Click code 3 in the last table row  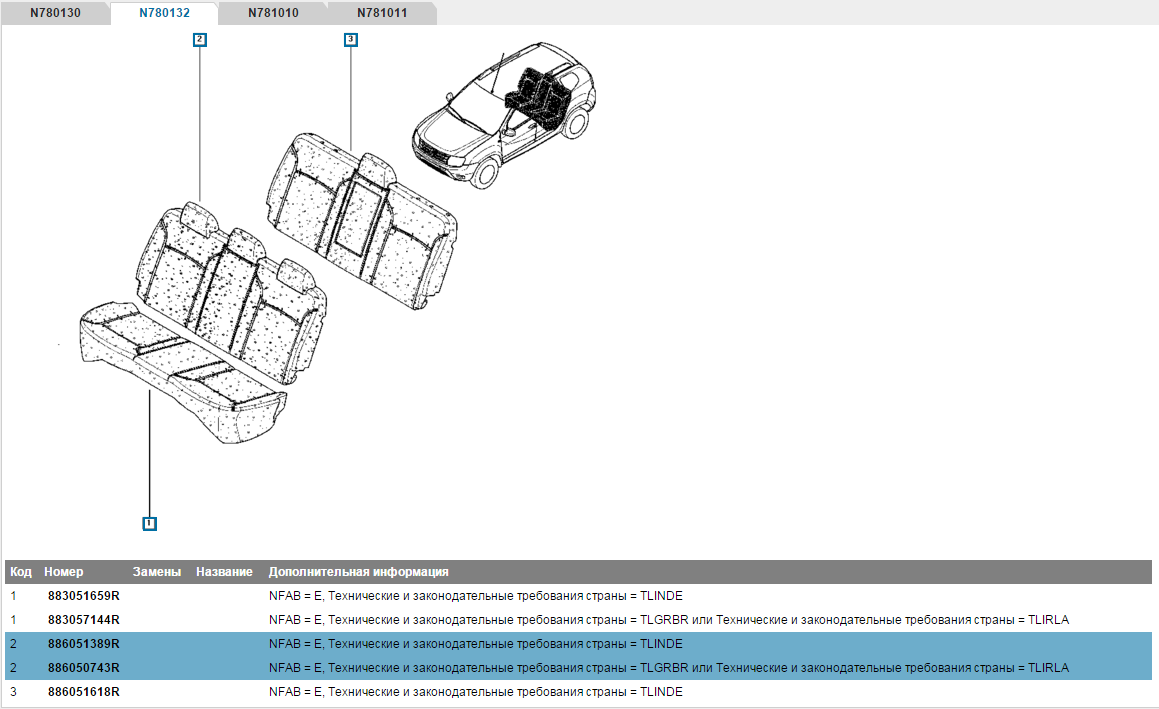[x=13, y=692]
